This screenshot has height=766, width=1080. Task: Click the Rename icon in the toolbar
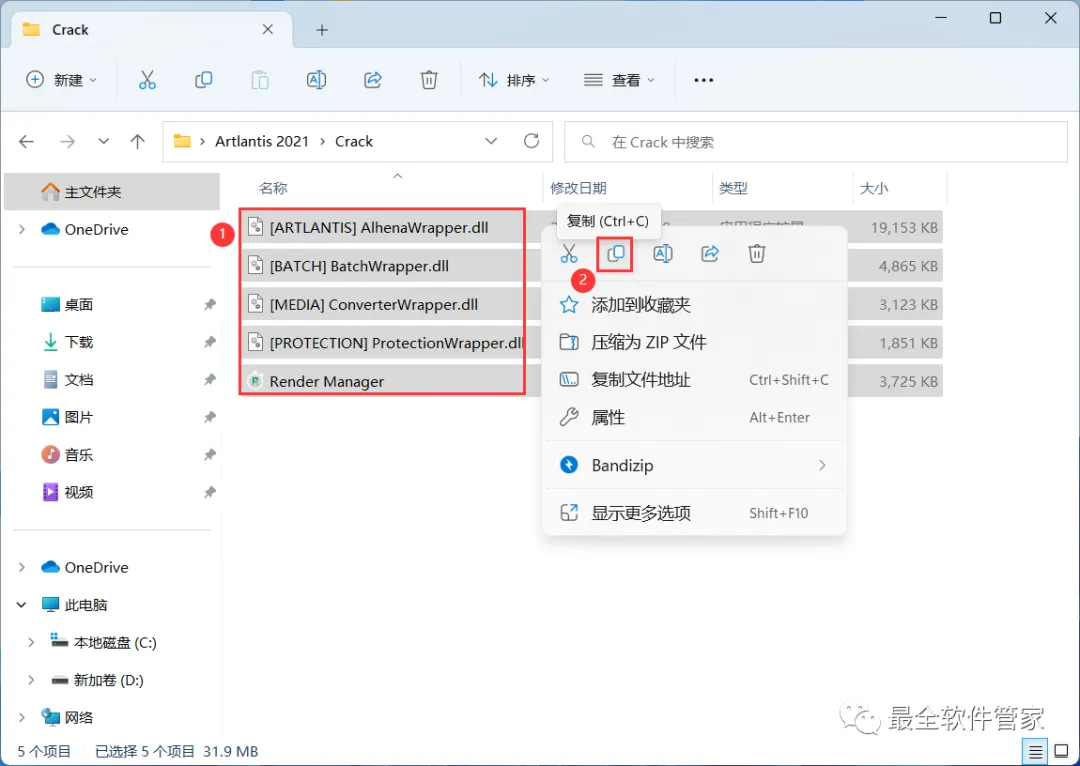click(x=316, y=80)
